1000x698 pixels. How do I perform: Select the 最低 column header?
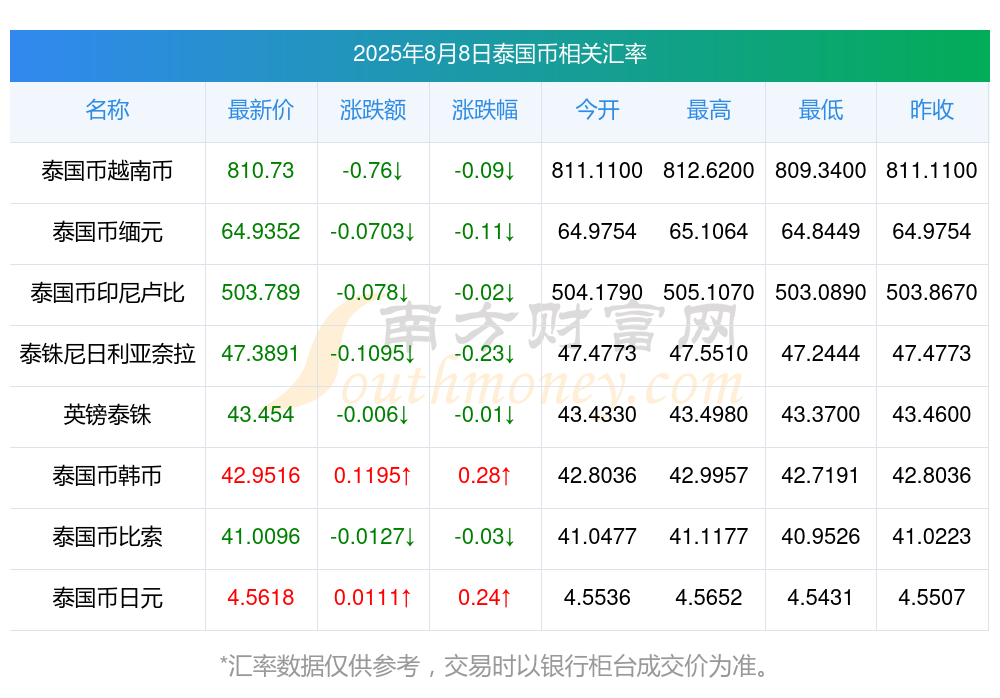click(x=821, y=110)
